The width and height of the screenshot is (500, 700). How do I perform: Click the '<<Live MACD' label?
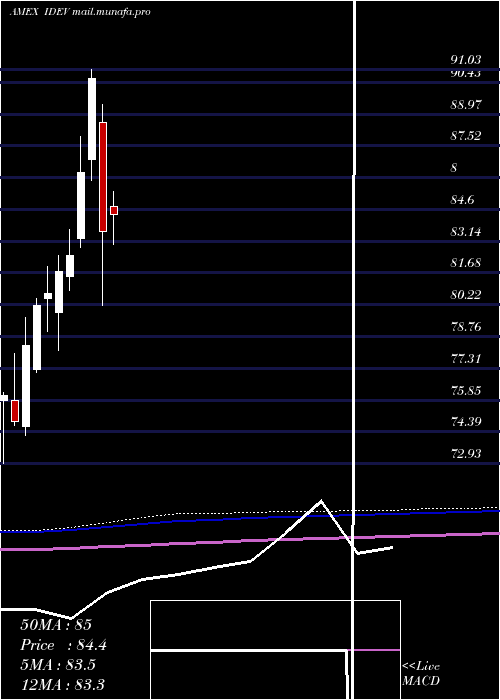tap(421, 674)
